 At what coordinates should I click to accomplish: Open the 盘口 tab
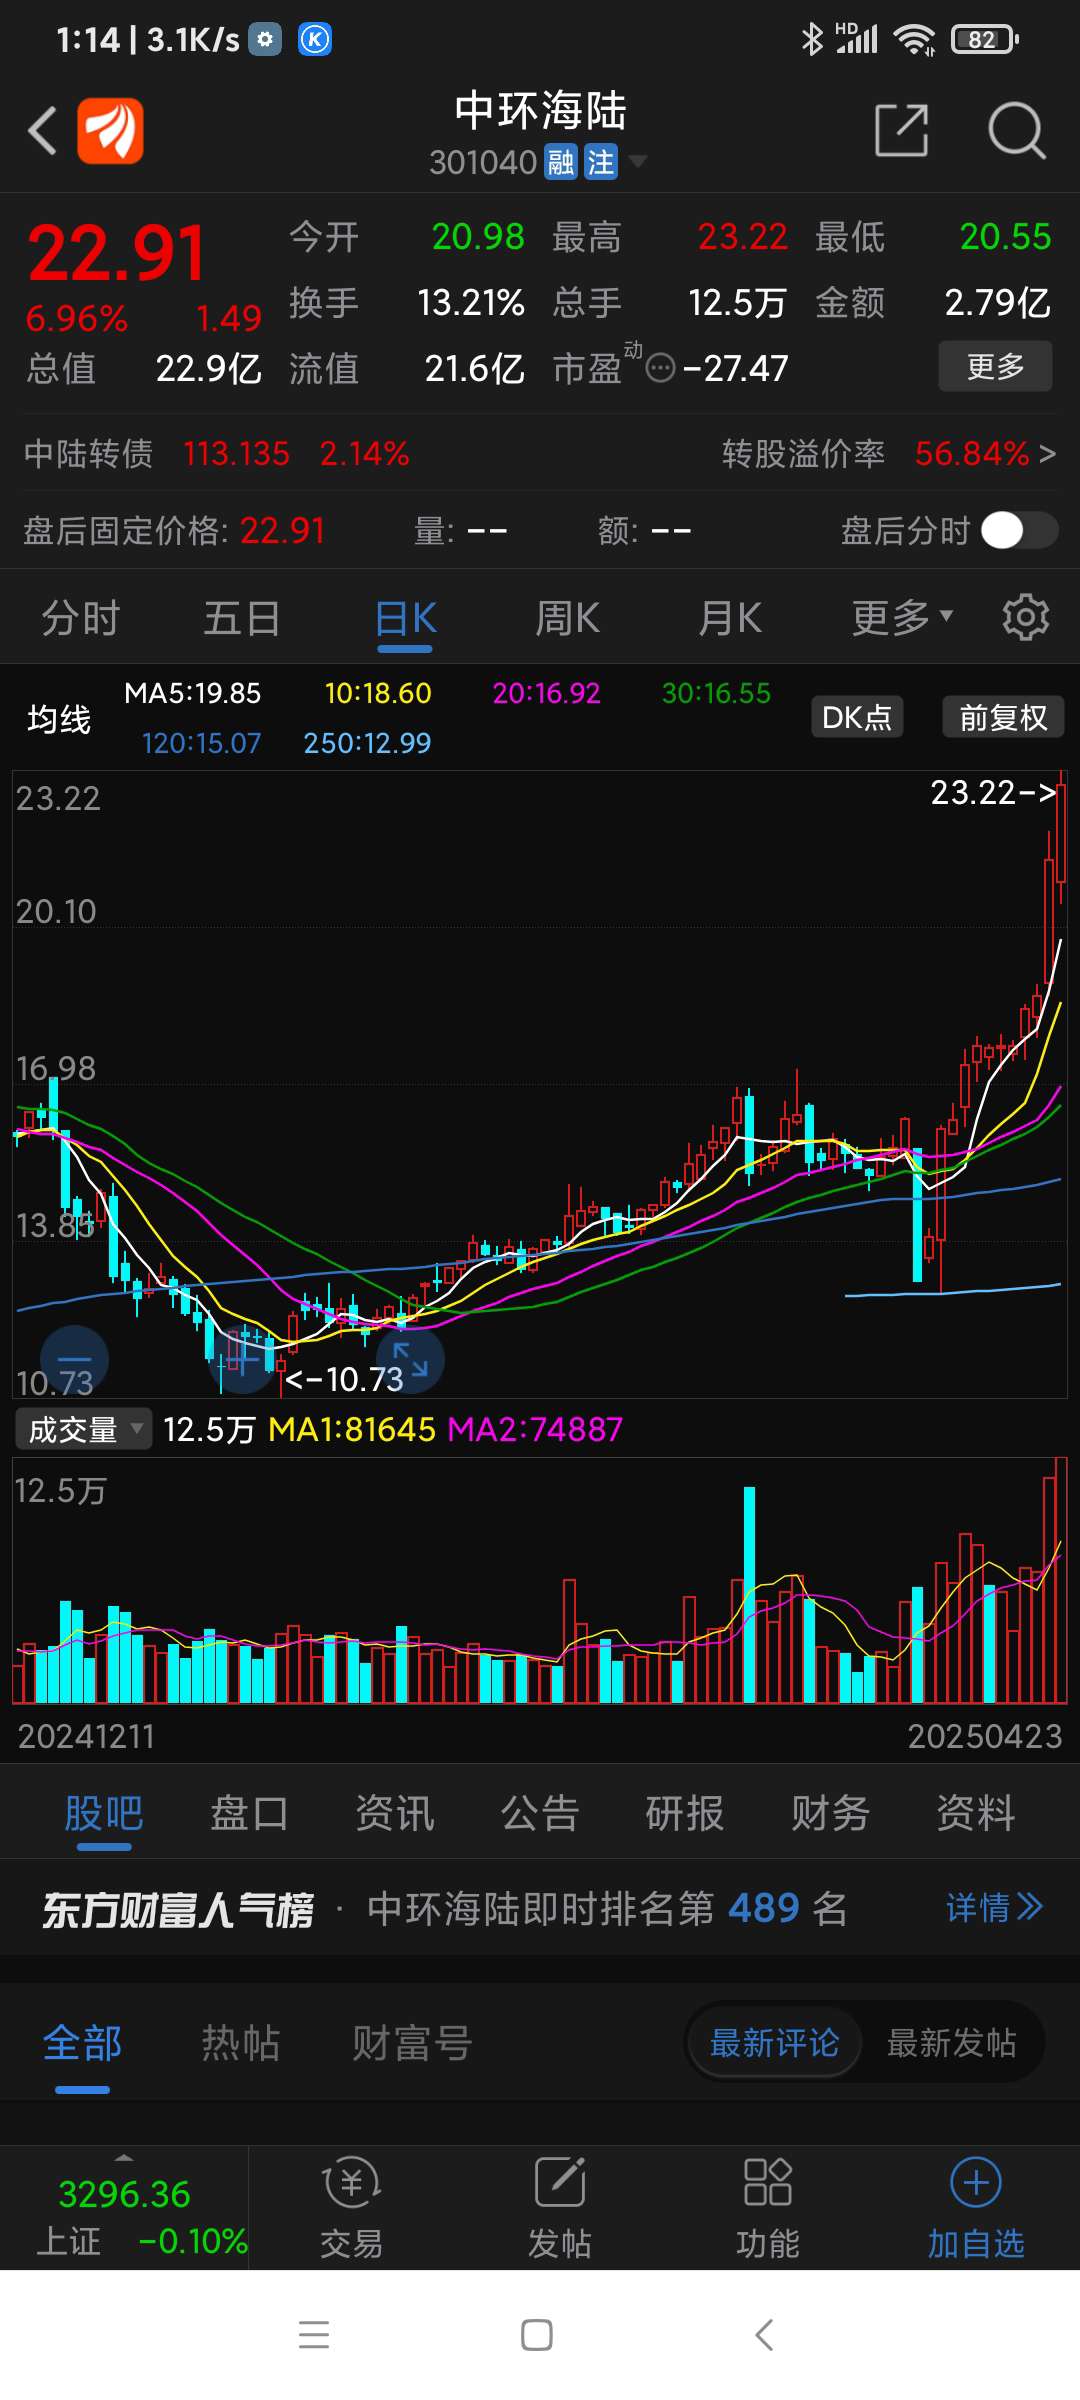(249, 1813)
